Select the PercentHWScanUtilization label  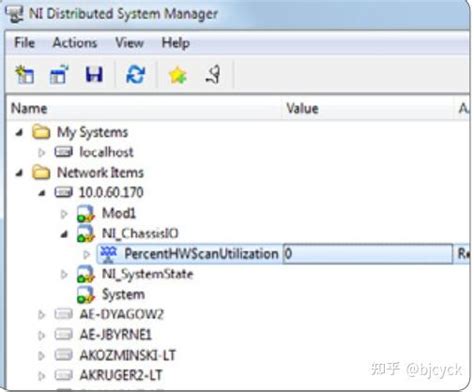pos(201,254)
